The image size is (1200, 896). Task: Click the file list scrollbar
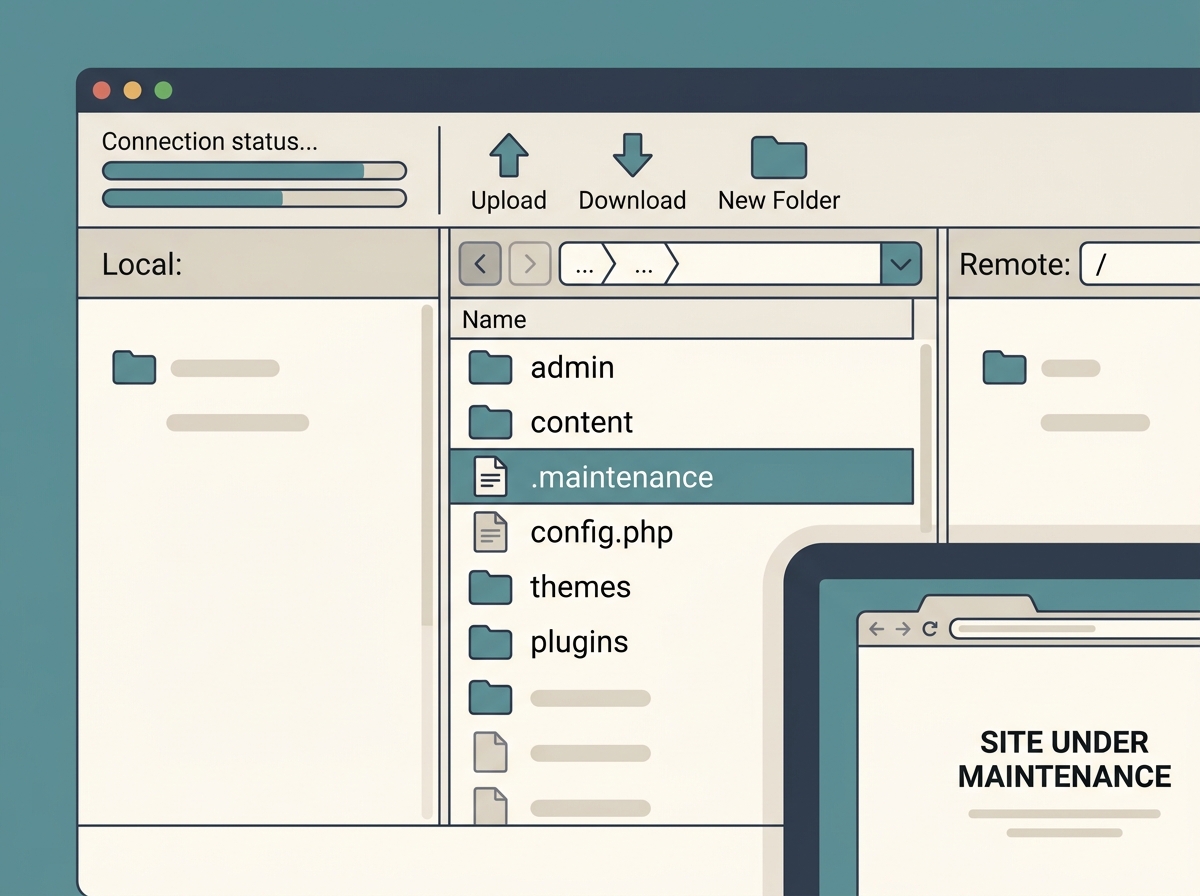coord(925,438)
